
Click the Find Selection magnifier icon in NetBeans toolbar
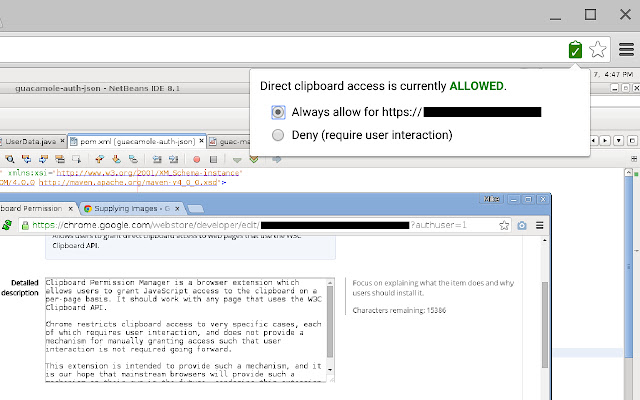[9, 159]
